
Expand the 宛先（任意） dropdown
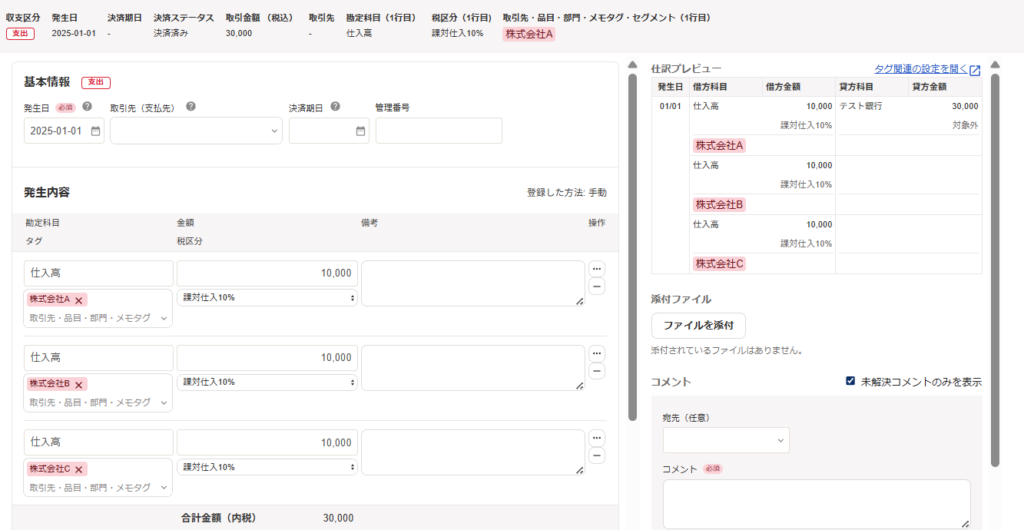click(x=725, y=440)
